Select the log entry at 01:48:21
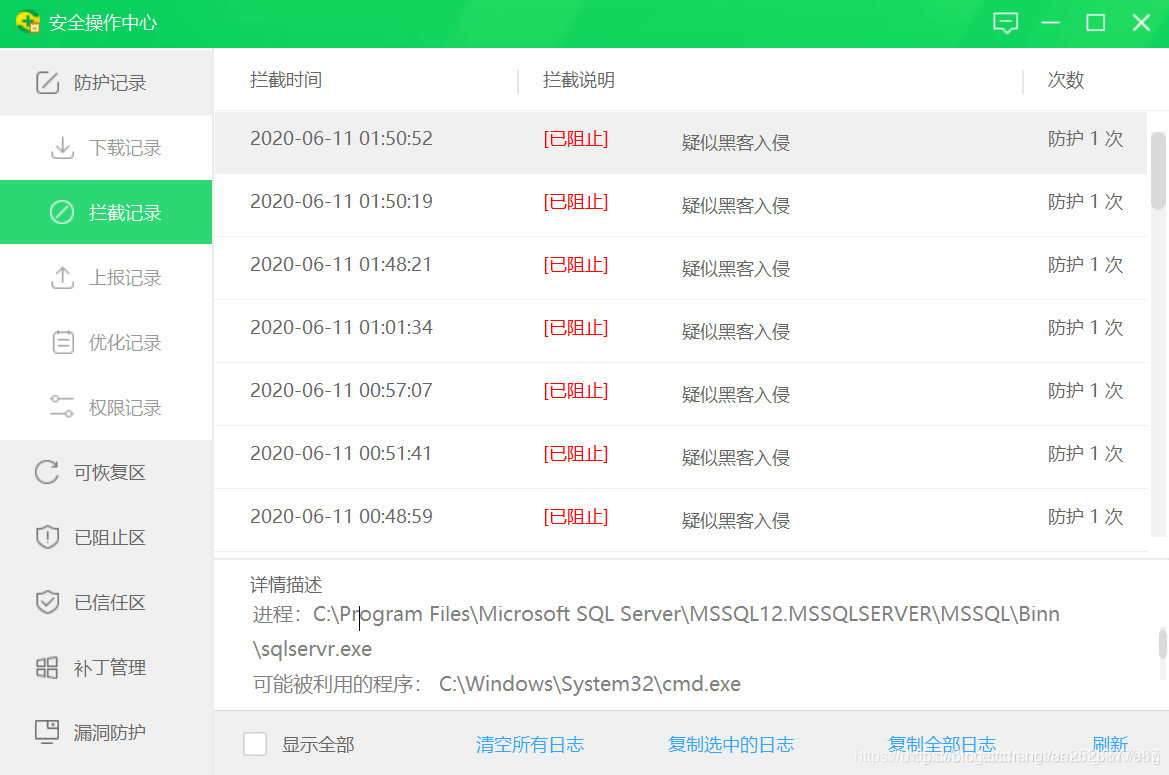 (681, 268)
